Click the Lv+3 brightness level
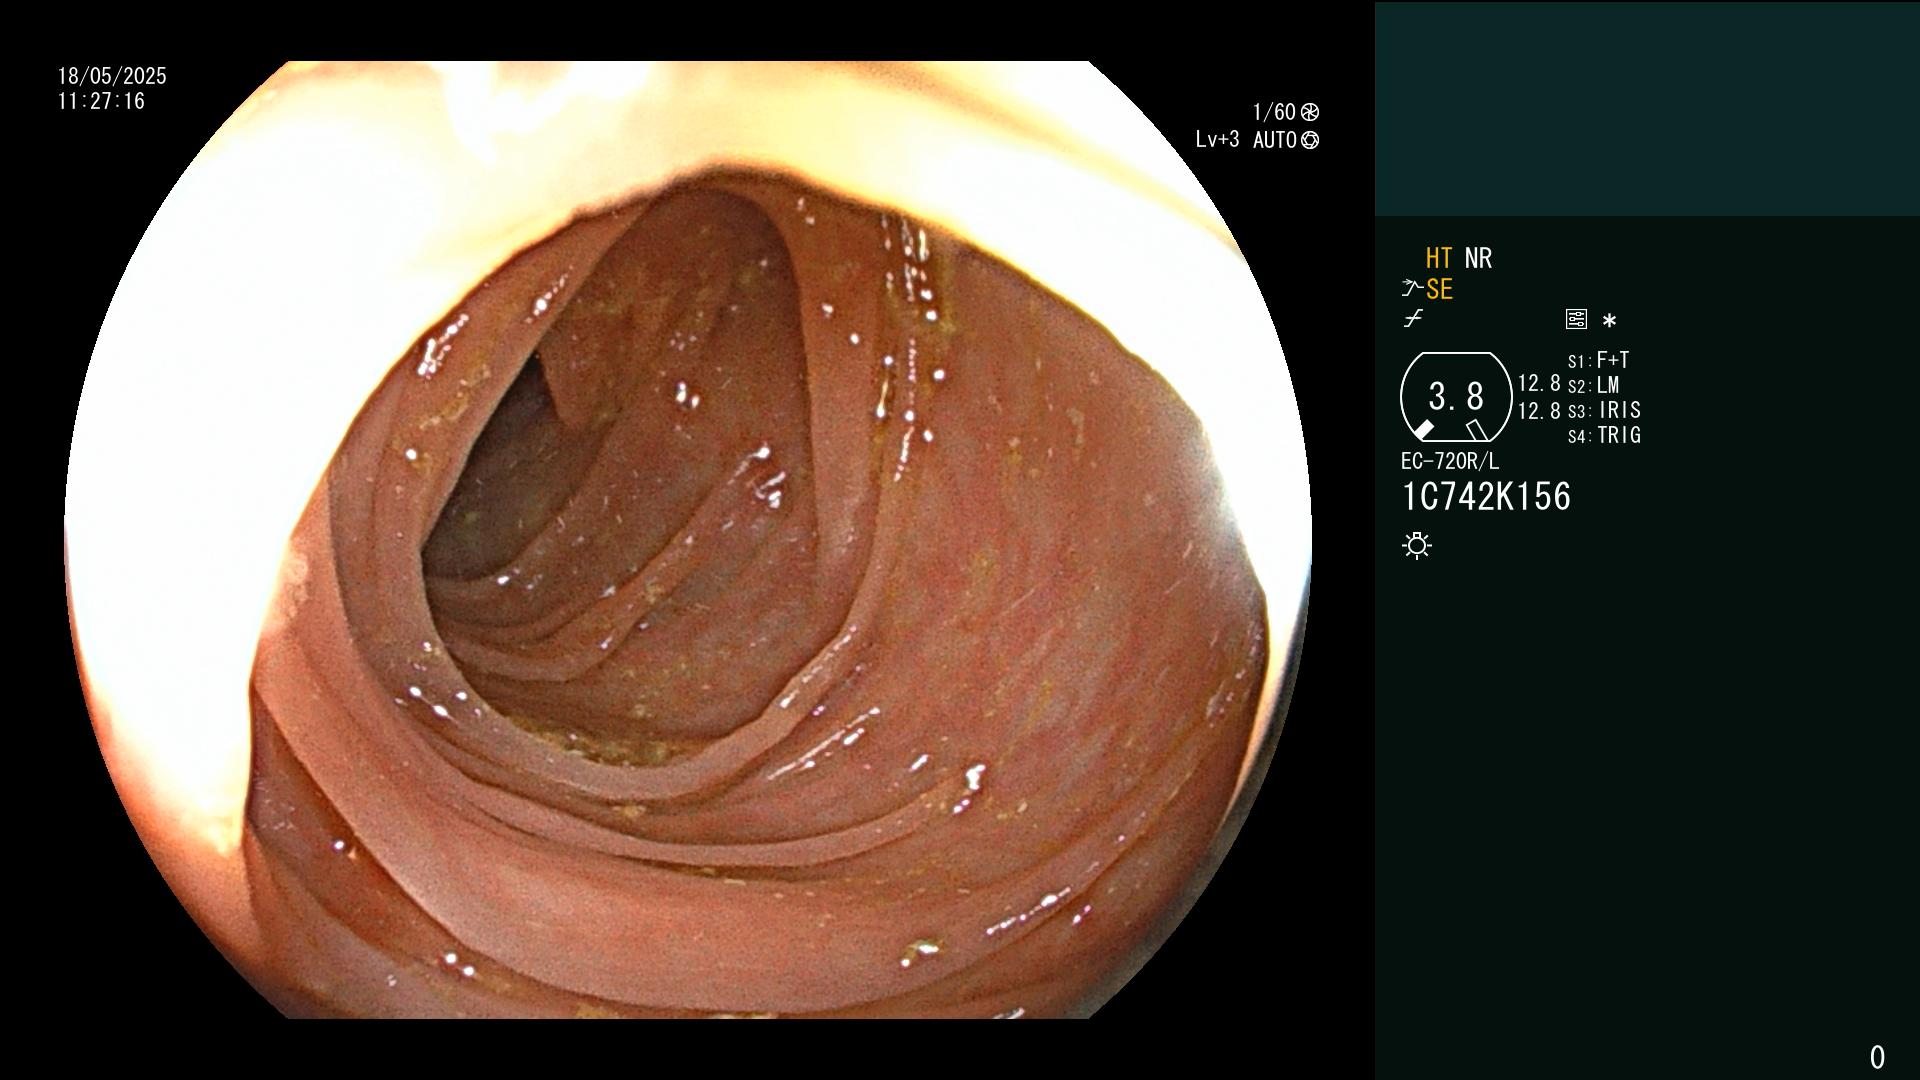Image resolution: width=1920 pixels, height=1080 pixels. pos(1217,140)
